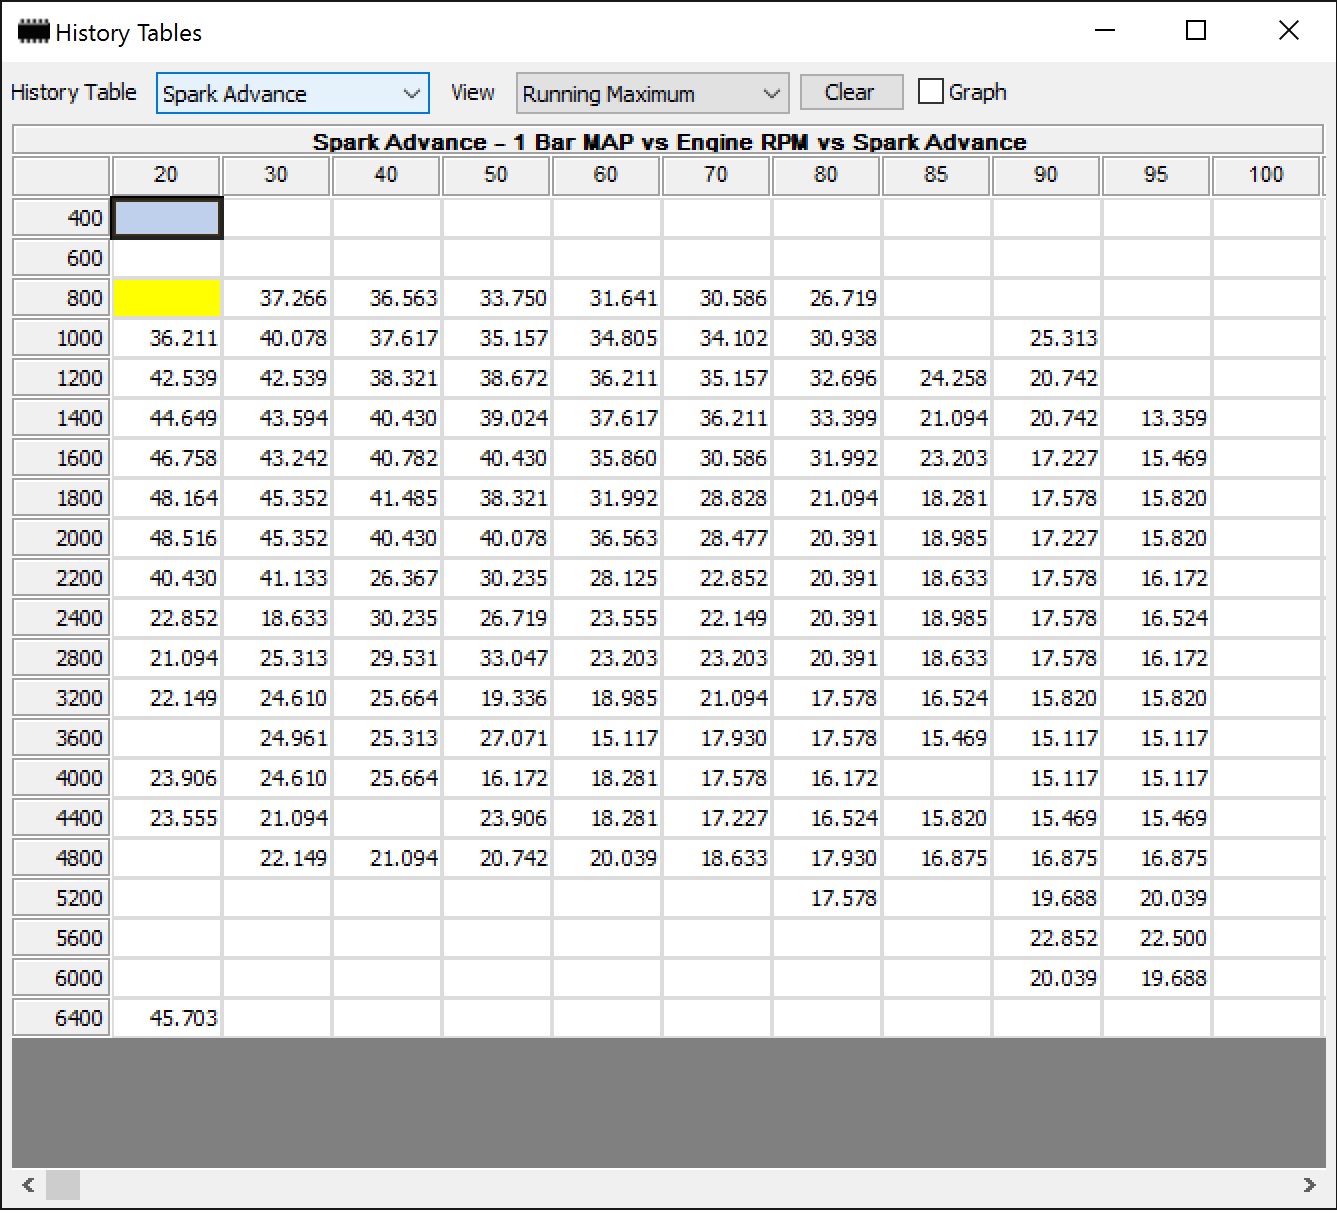Screen dimensions: 1337x1213
Task: Click column header 80
Action: [826, 175]
